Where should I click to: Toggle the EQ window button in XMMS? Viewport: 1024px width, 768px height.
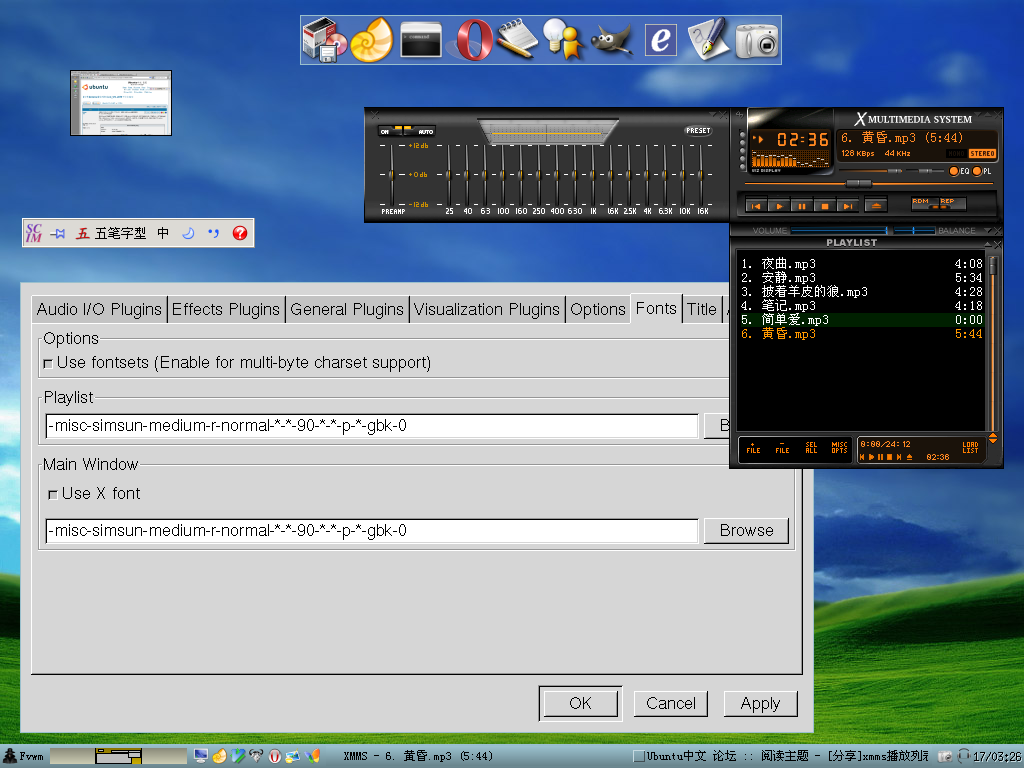pyautogui.click(x=959, y=171)
